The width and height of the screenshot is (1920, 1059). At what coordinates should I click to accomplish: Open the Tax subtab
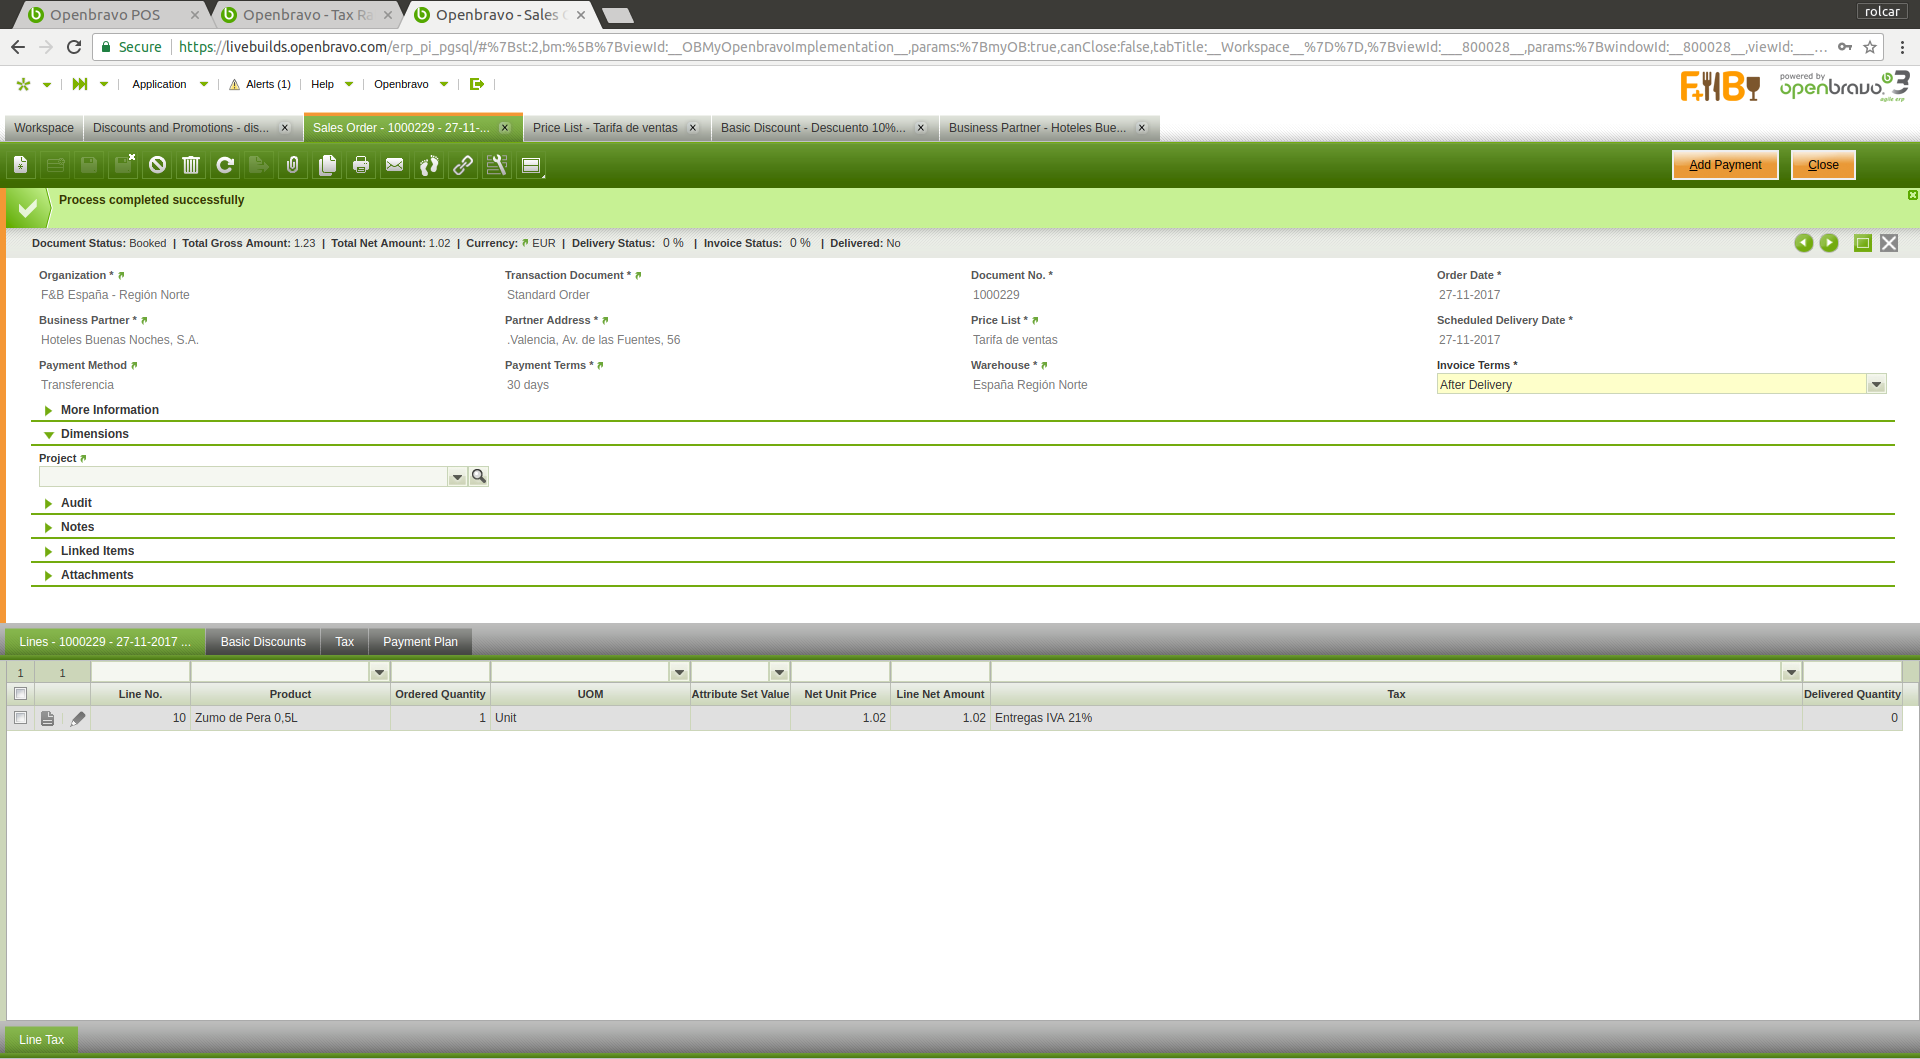(x=345, y=642)
